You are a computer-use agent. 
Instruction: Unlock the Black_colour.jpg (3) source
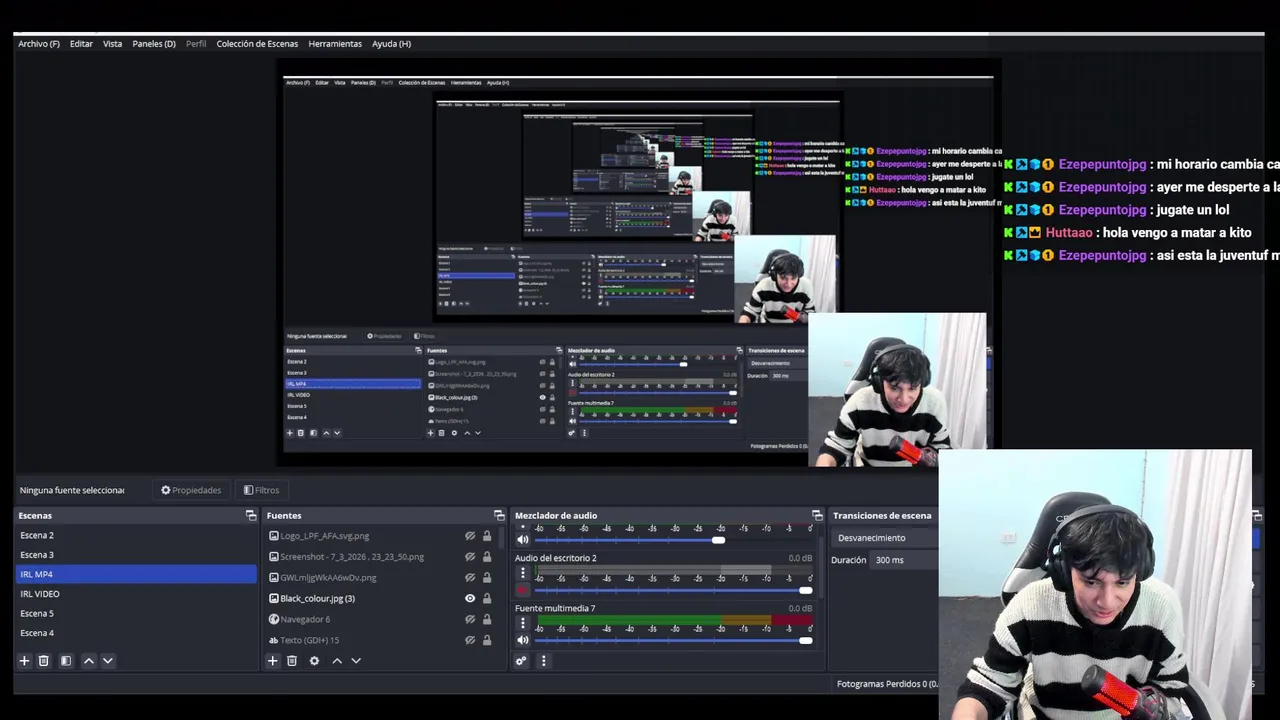coord(487,598)
